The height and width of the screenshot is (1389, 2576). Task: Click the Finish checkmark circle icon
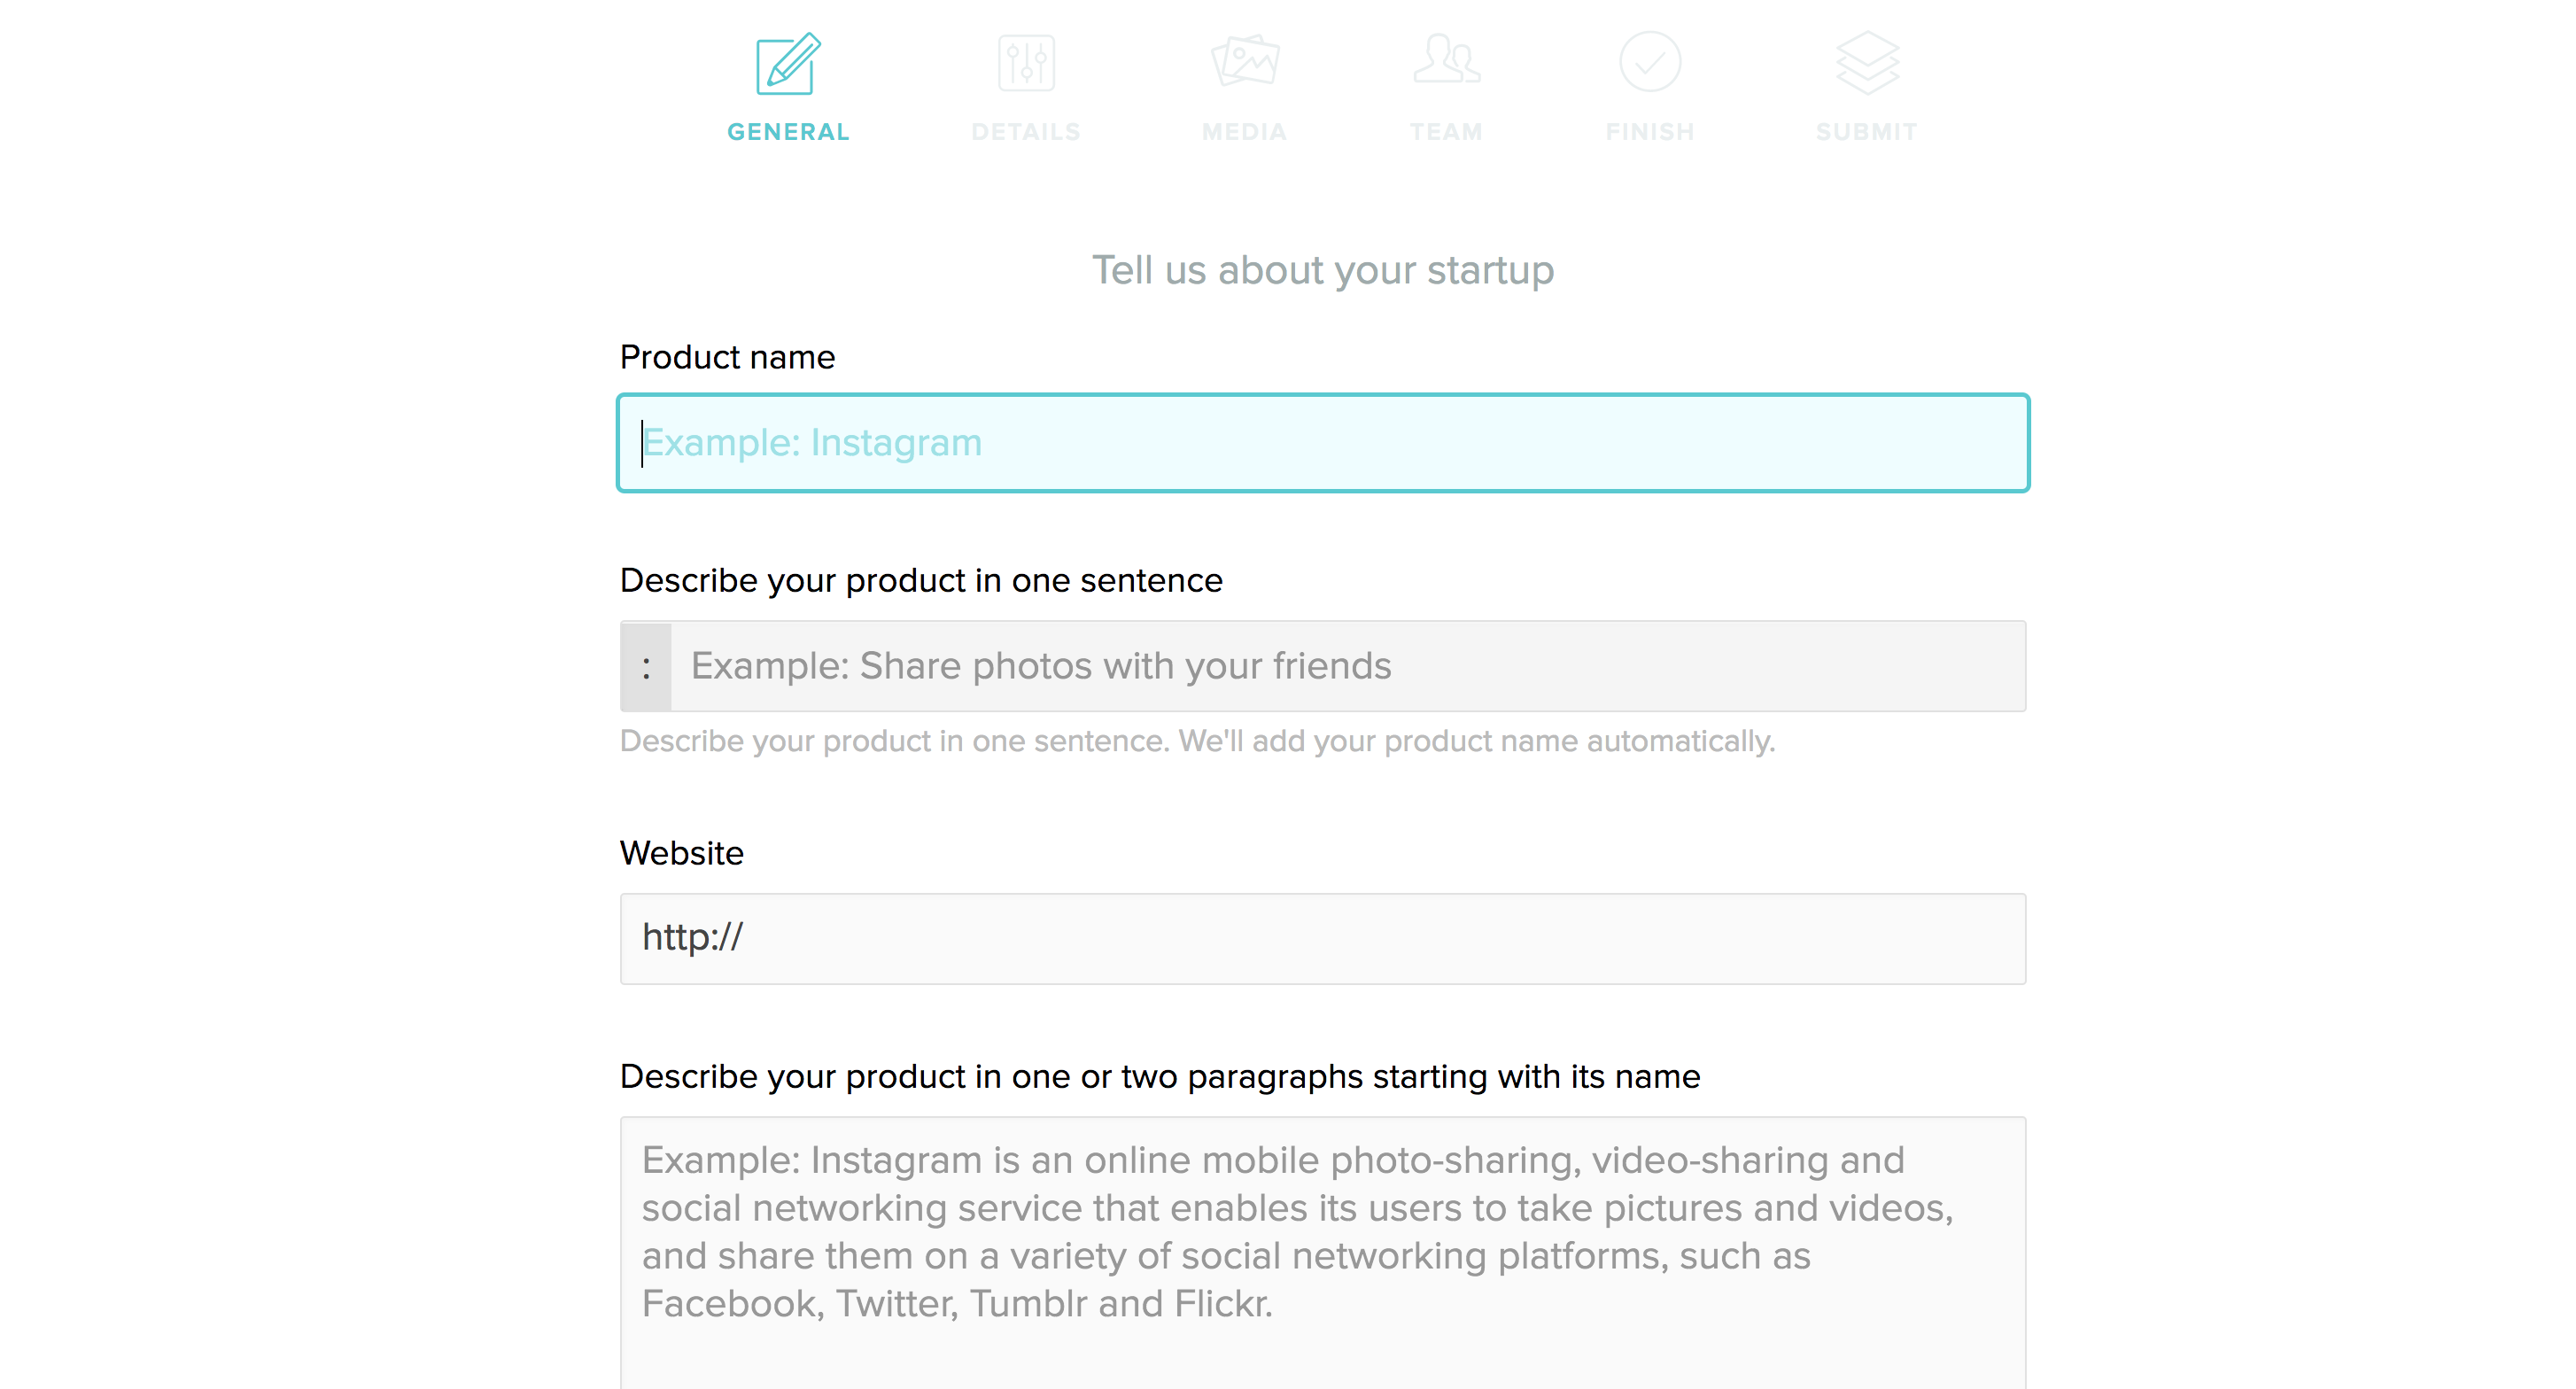click(1650, 62)
